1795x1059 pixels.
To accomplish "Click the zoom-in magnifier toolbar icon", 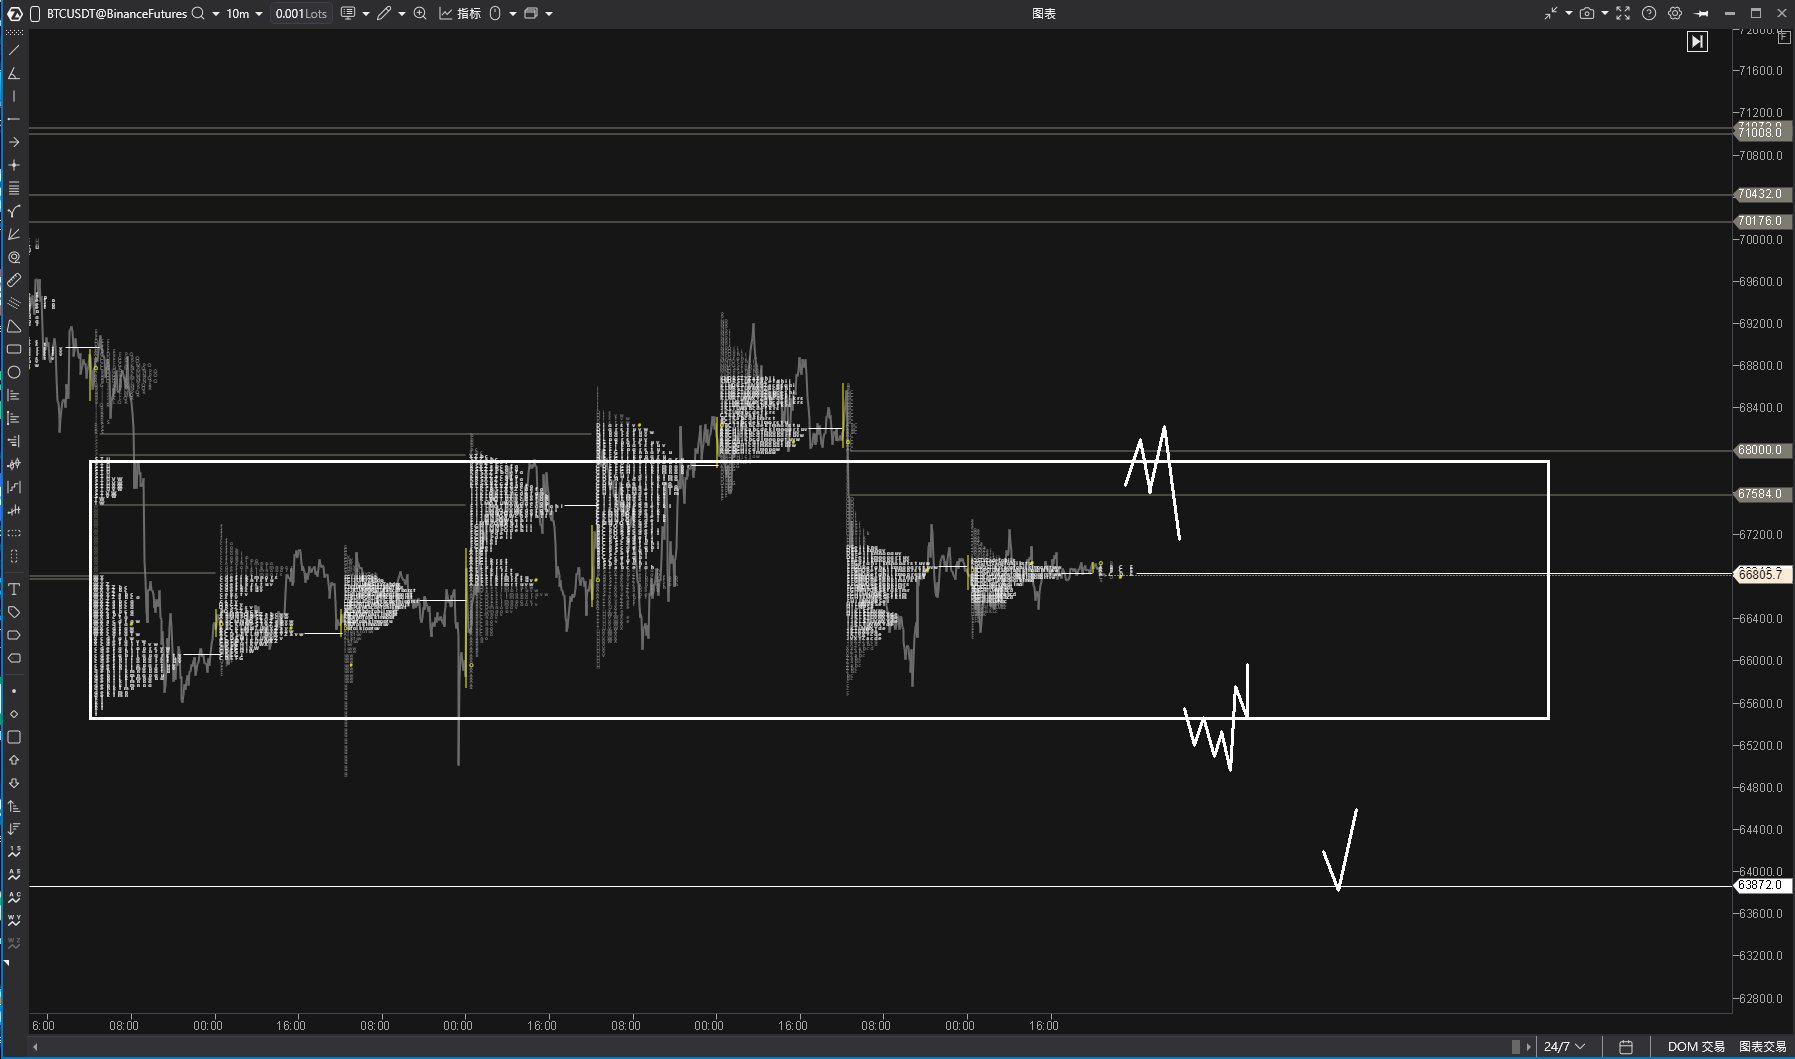I will [420, 13].
